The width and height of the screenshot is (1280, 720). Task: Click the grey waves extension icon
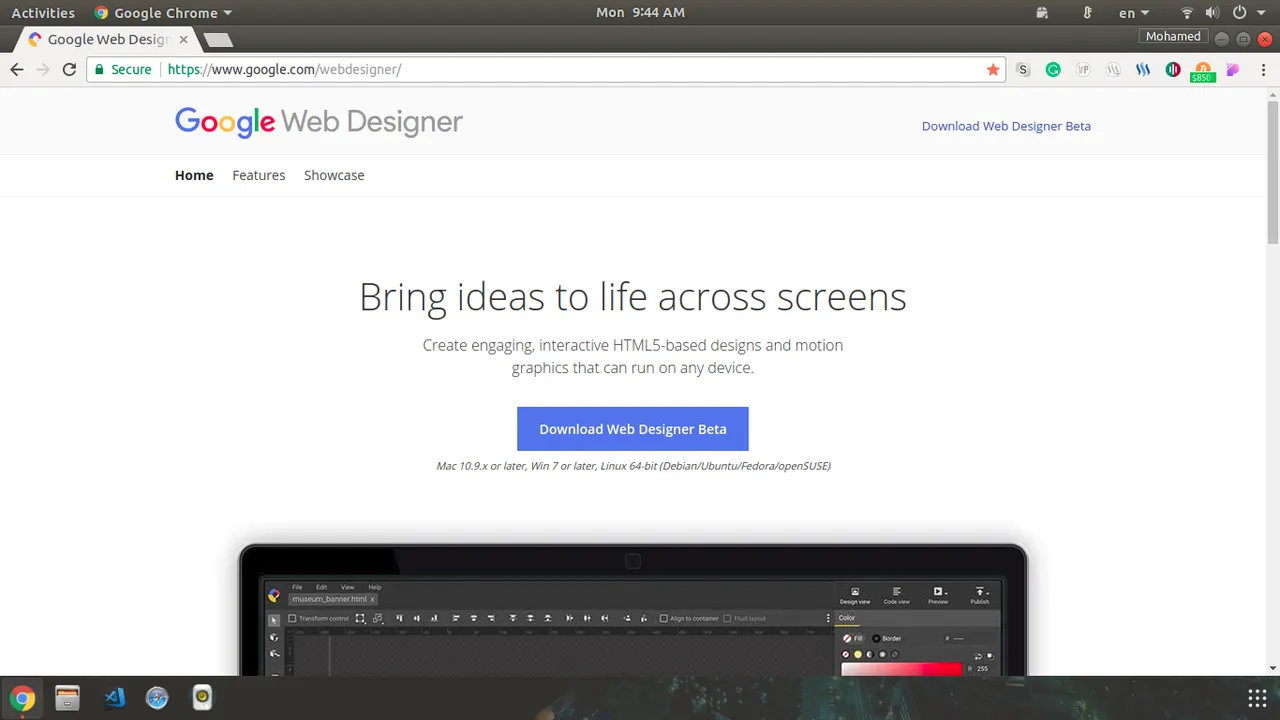(x=1113, y=70)
